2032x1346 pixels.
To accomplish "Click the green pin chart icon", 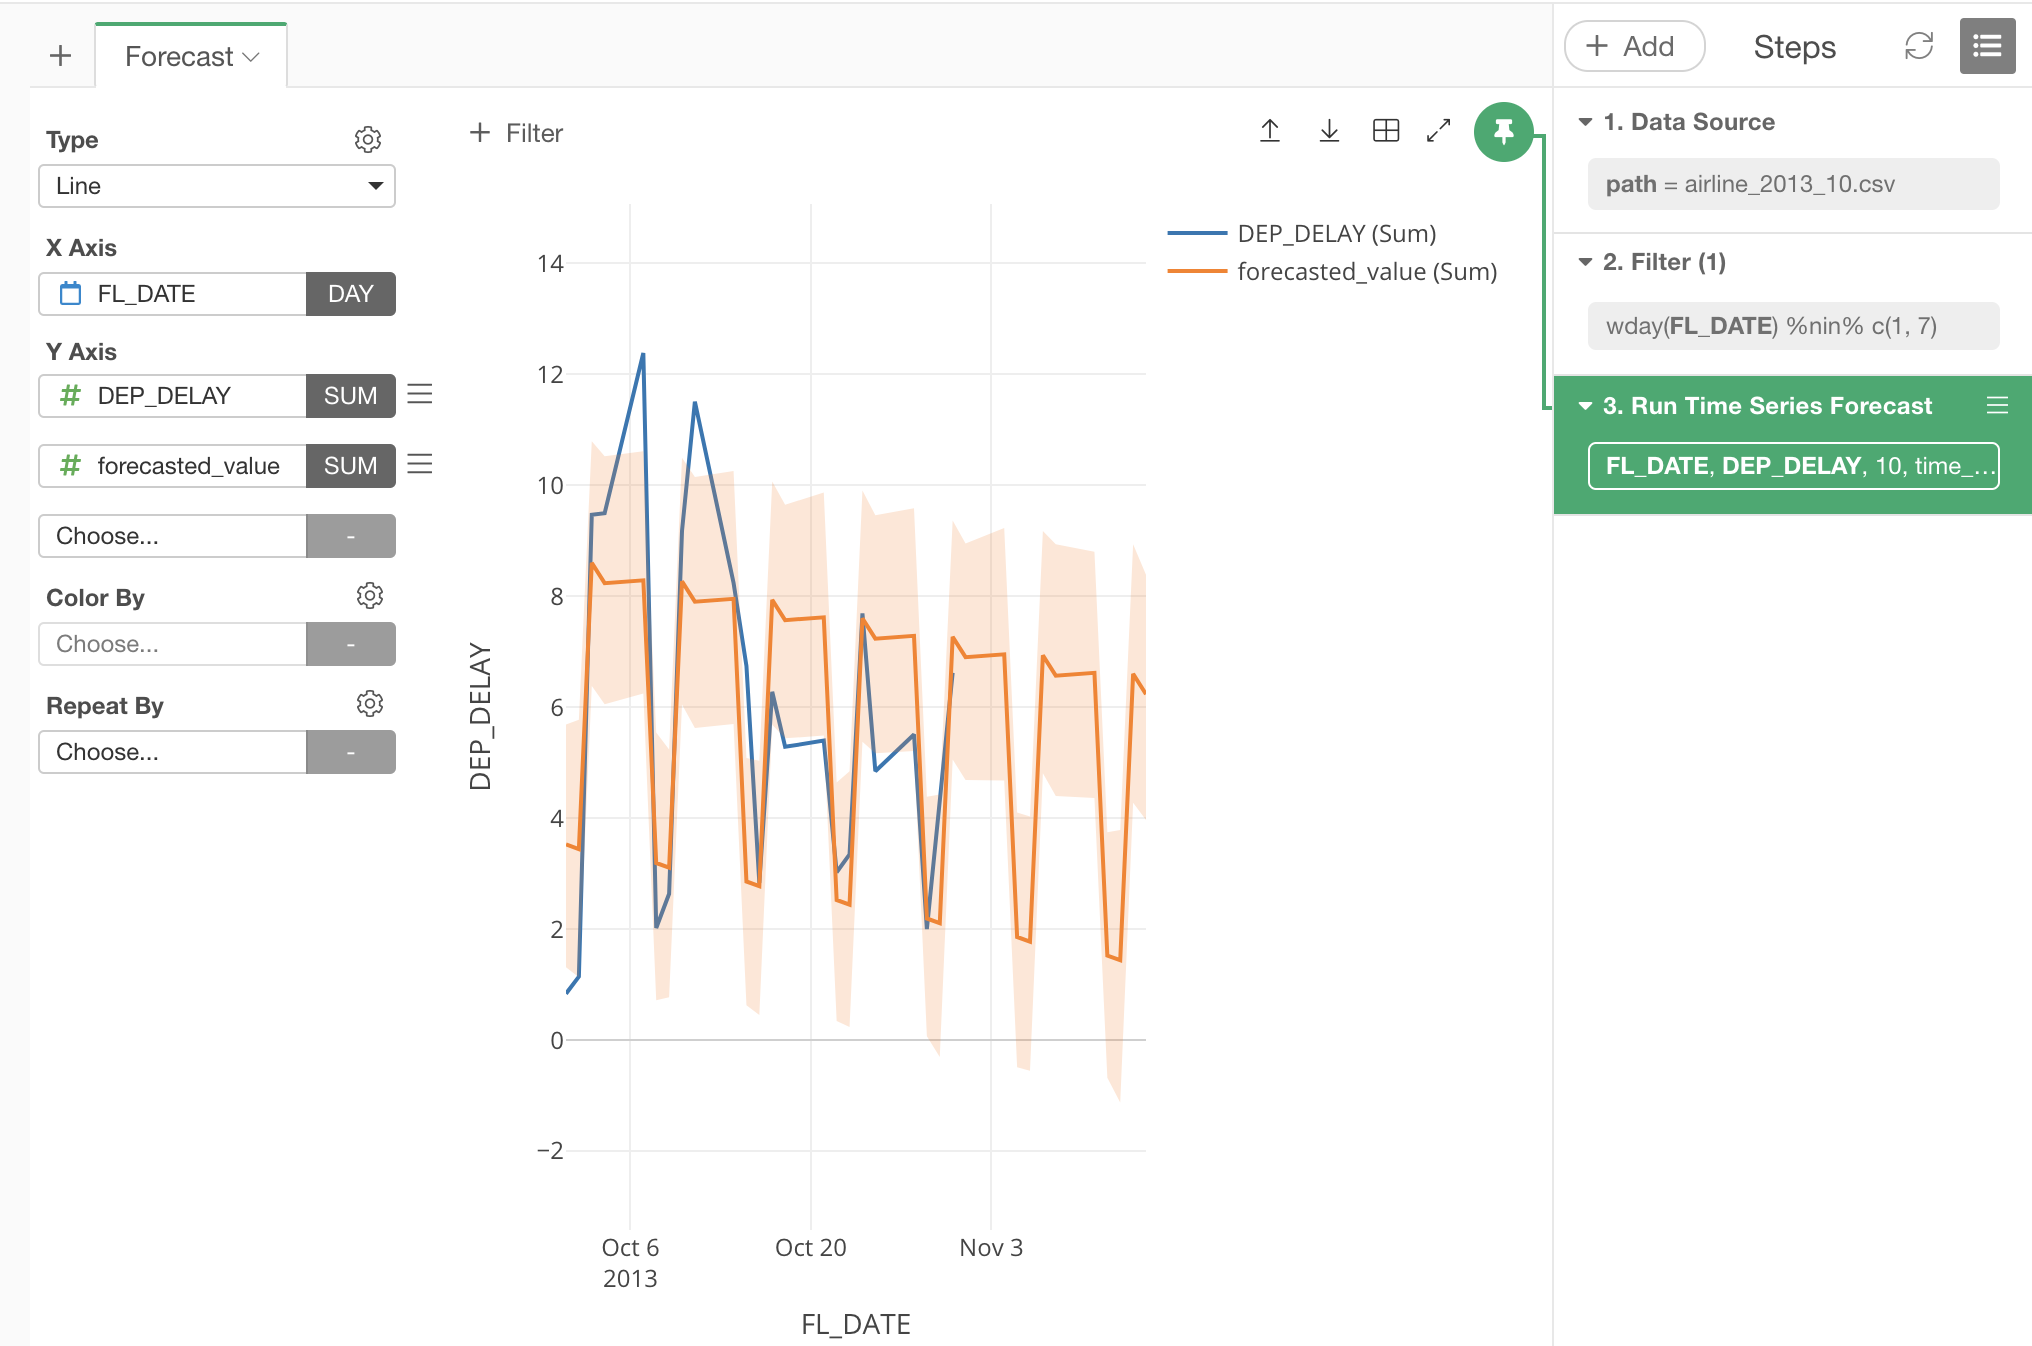I will coord(1503,131).
